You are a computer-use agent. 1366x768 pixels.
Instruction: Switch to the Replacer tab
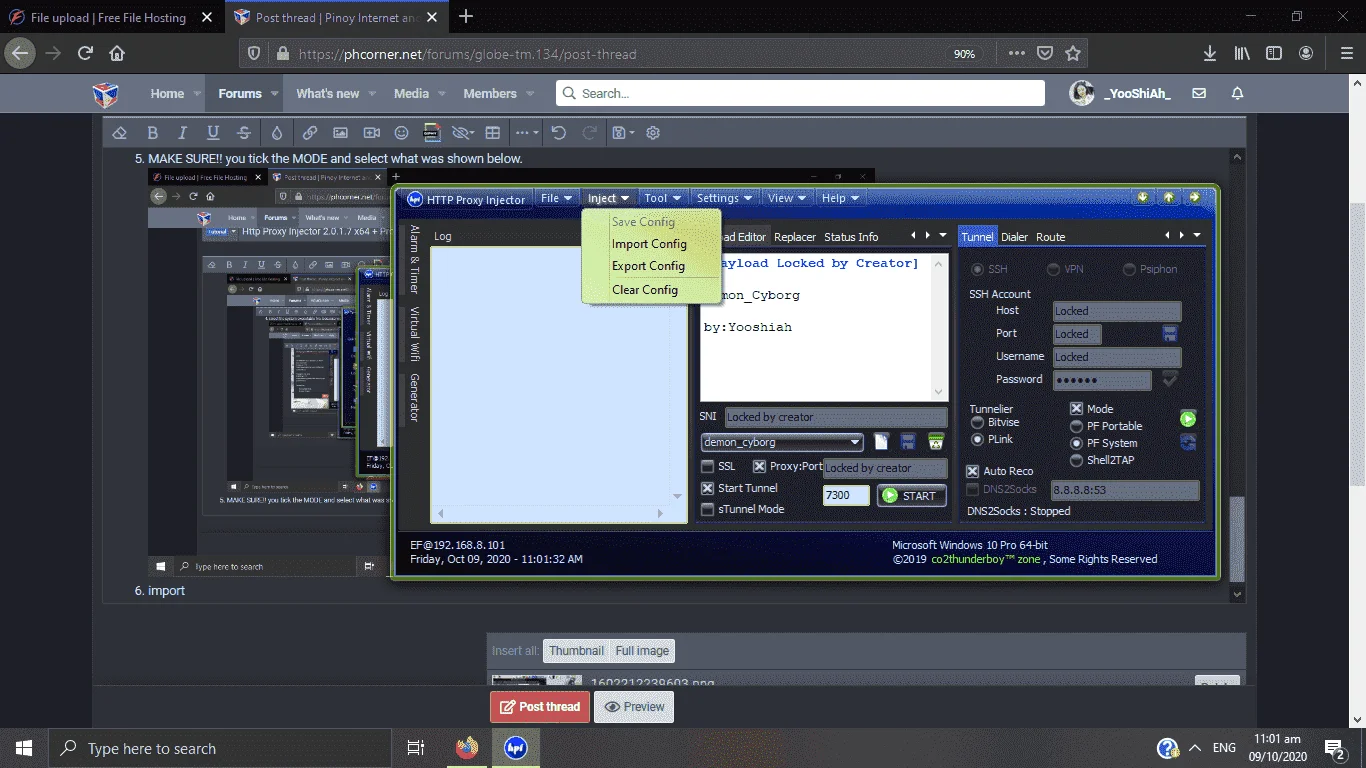click(795, 237)
